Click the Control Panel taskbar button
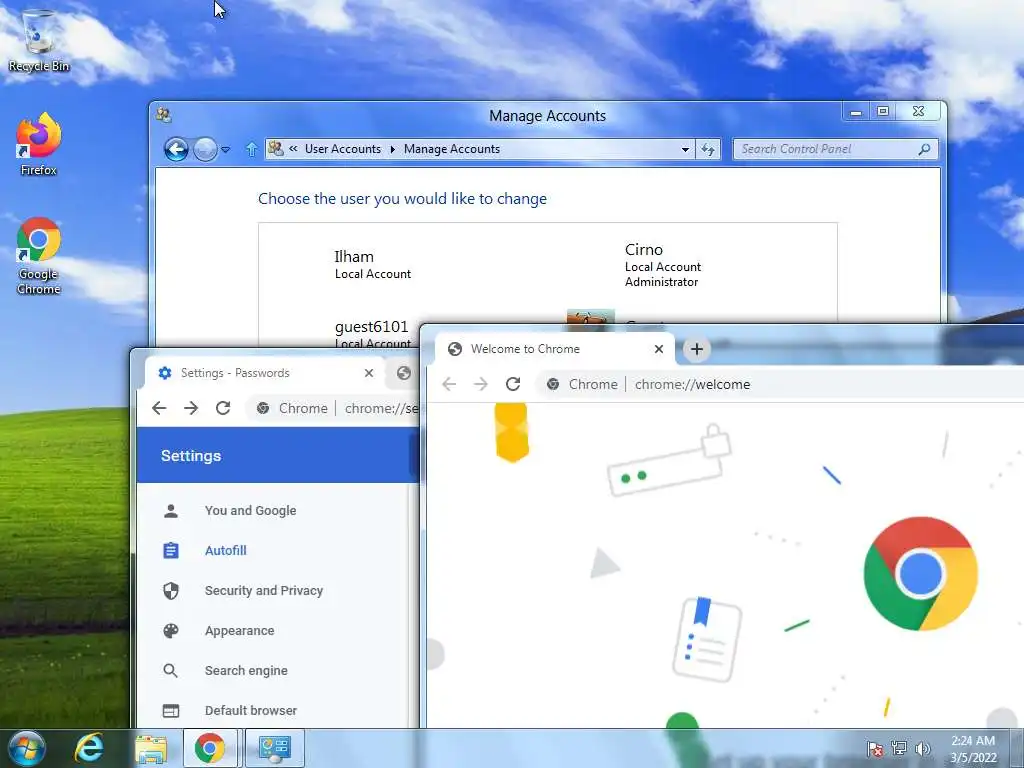This screenshot has height=768, width=1024. [275, 748]
